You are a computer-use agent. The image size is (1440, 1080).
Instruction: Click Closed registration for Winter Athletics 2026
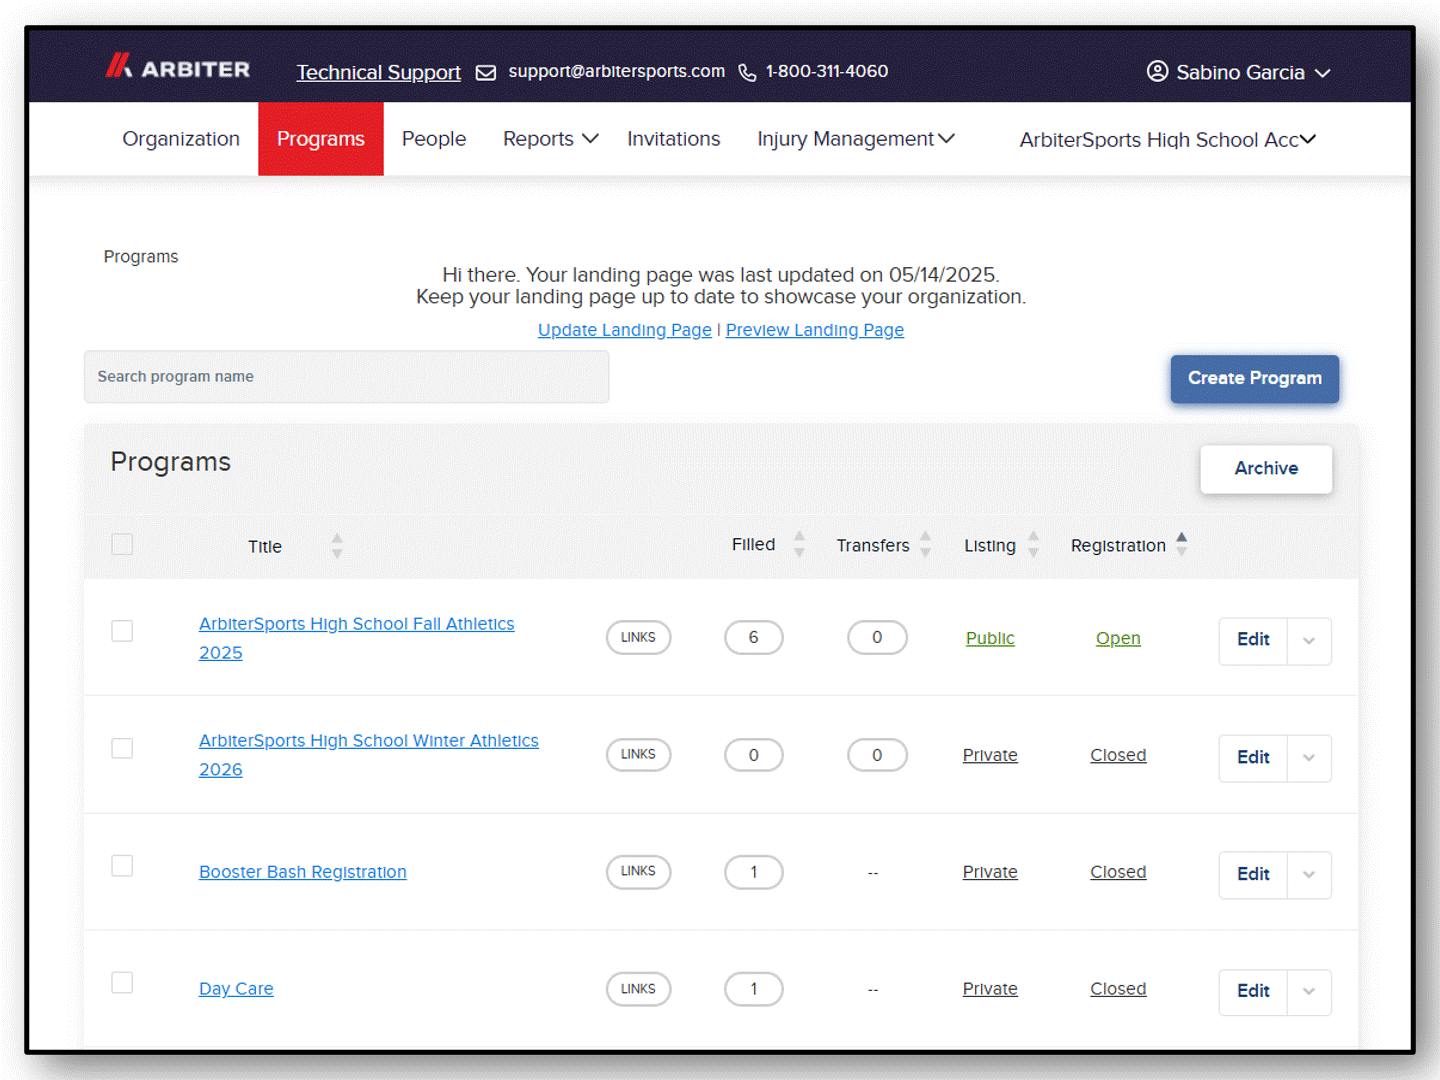1118,755
